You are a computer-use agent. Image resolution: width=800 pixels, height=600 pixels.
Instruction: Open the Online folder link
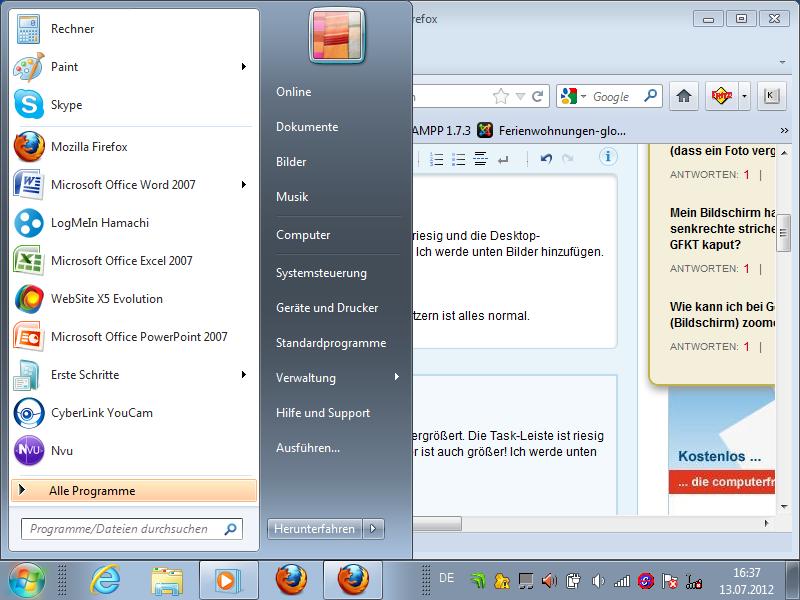(294, 92)
